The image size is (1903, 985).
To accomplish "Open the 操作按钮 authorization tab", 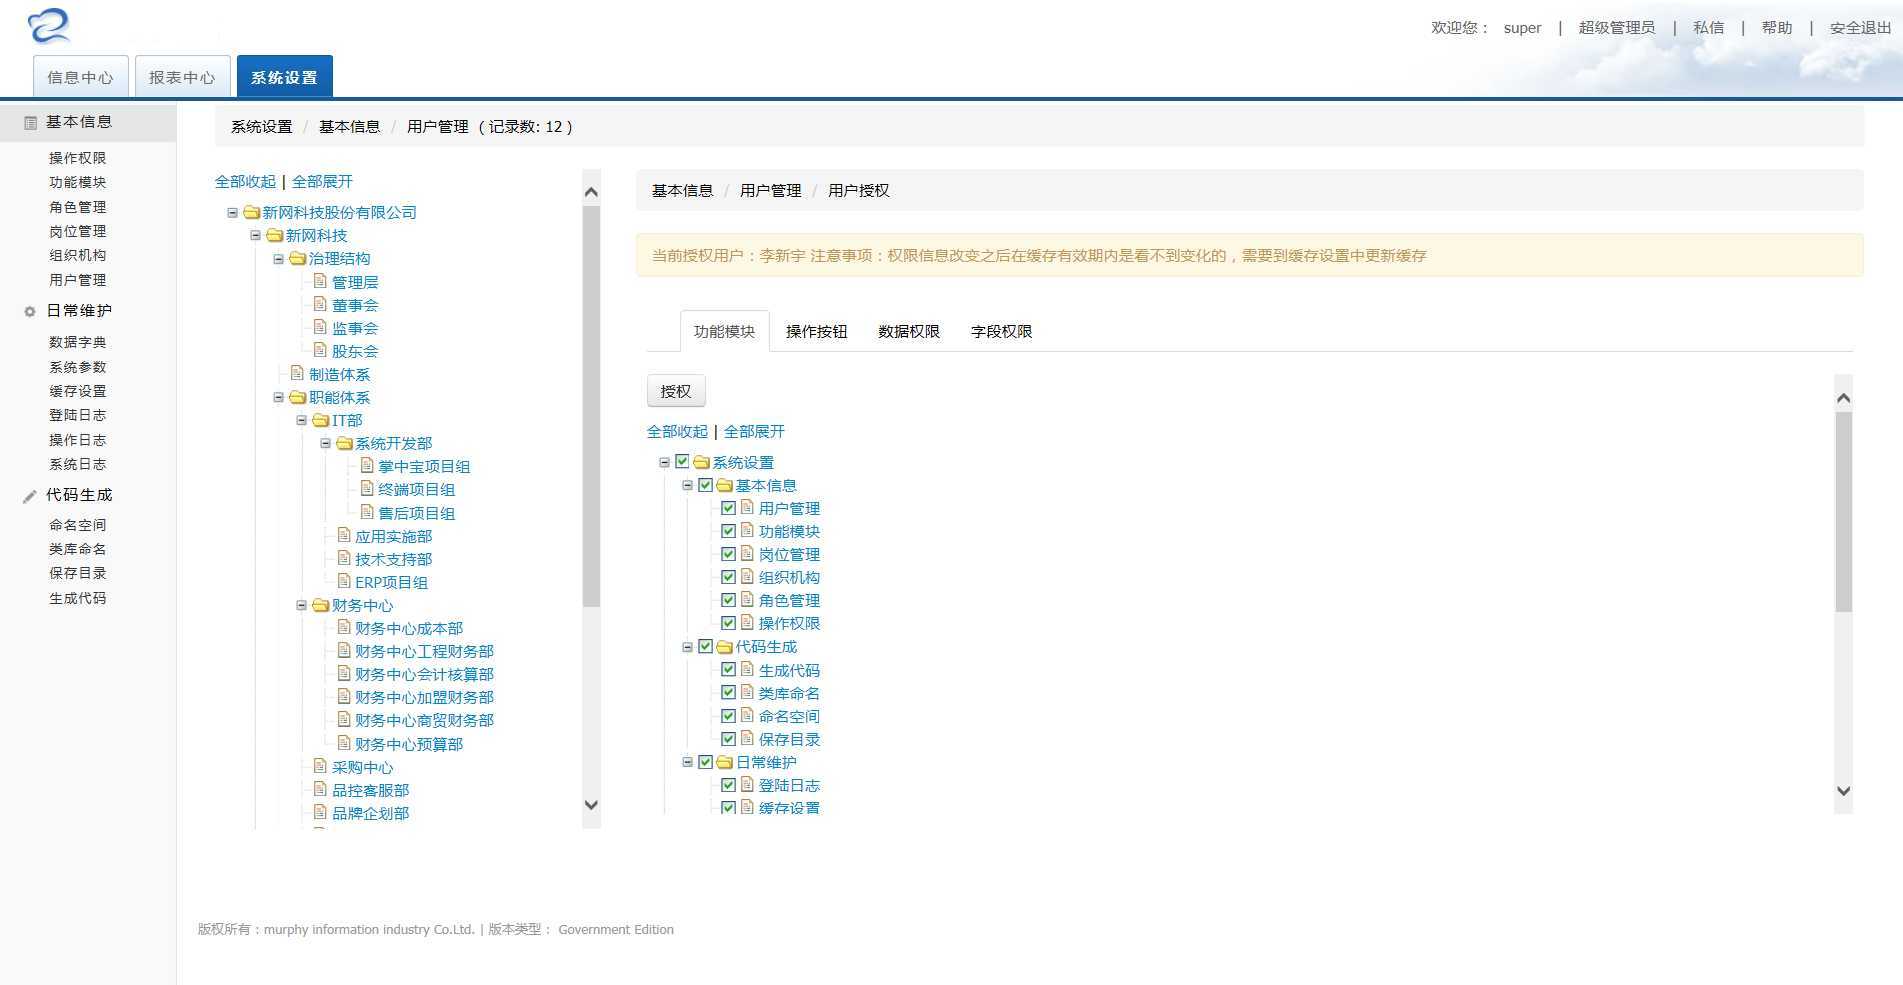I will 816,331.
